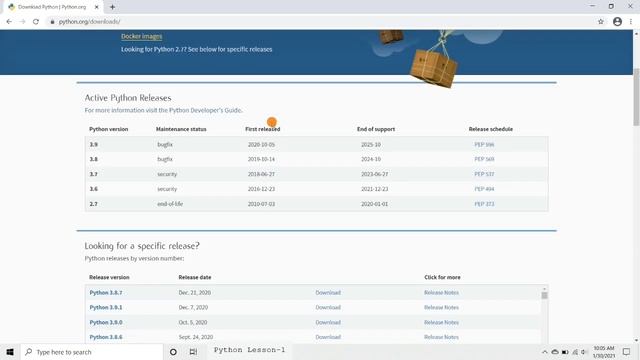
Task: Open the Python 3.9.1 release link
Action: click(106, 307)
